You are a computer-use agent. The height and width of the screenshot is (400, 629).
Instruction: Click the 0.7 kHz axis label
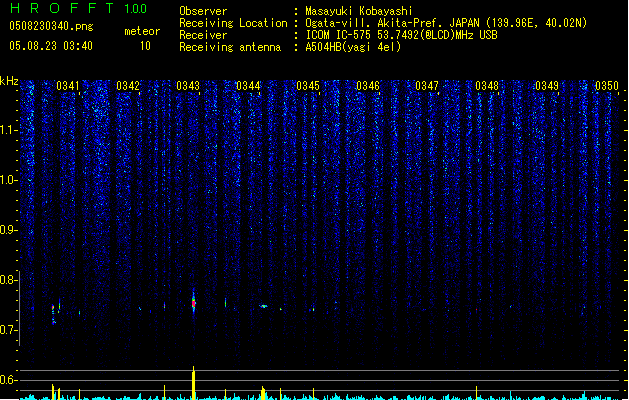point(7,330)
